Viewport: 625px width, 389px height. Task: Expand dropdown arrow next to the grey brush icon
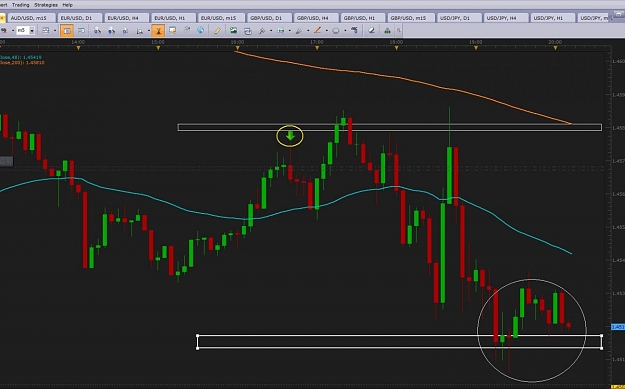point(308,31)
